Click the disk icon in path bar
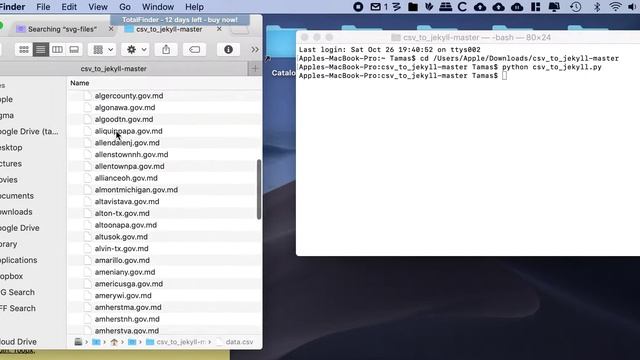Screen dimensions: 640x360 tap(78, 342)
